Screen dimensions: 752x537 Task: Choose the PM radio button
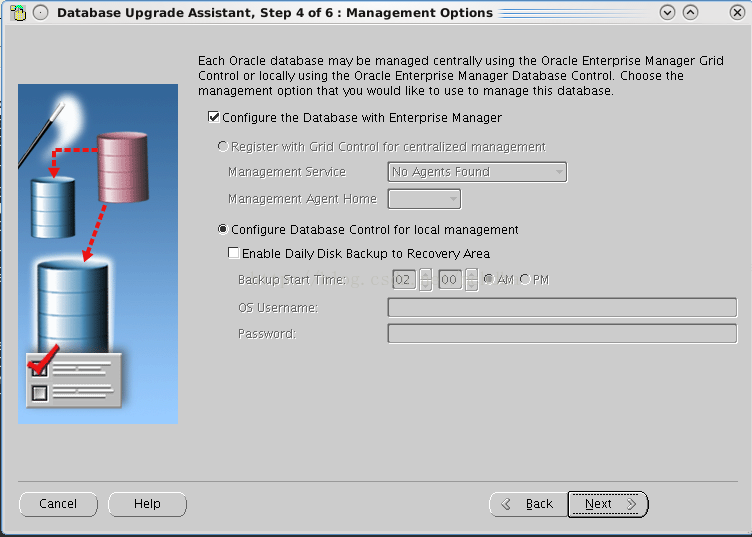point(525,280)
